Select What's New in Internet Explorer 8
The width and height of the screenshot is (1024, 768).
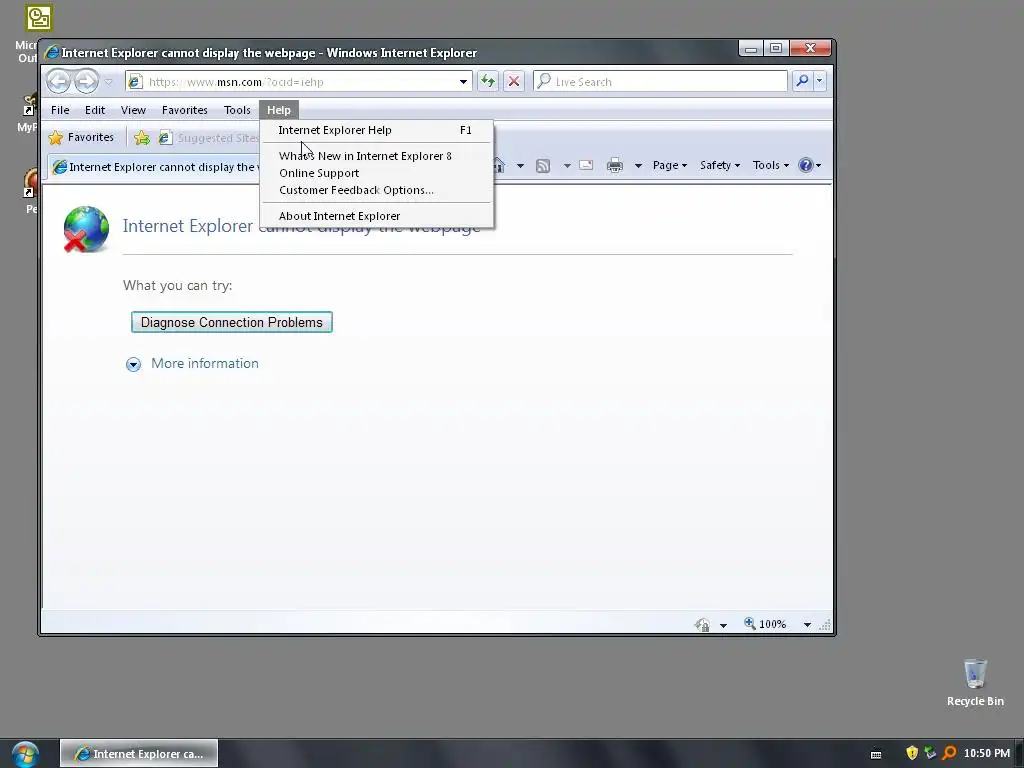coord(377,155)
